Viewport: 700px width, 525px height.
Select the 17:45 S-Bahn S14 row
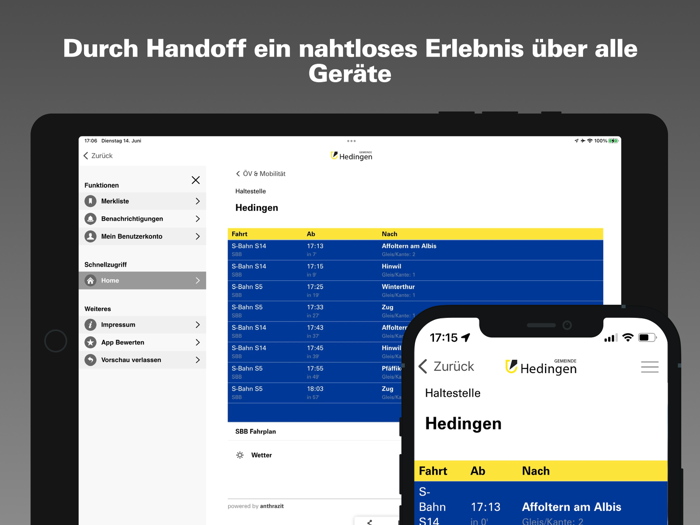coord(315,352)
